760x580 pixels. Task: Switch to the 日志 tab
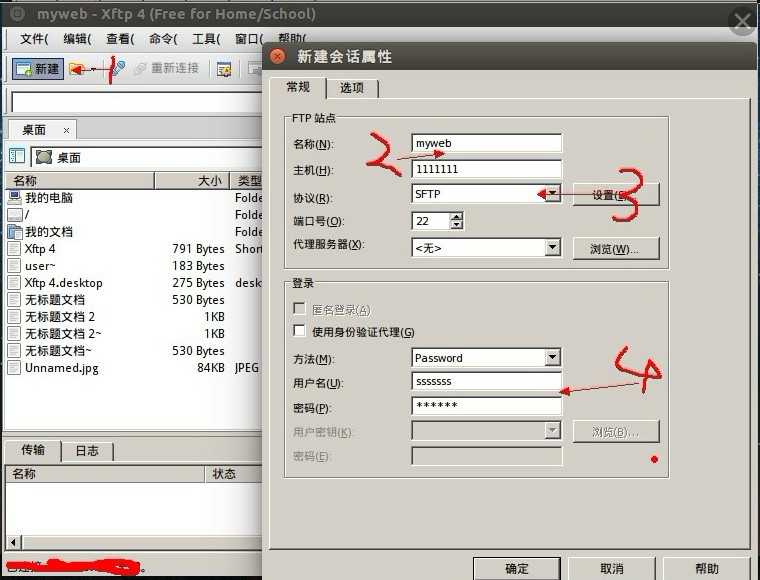coord(87,451)
